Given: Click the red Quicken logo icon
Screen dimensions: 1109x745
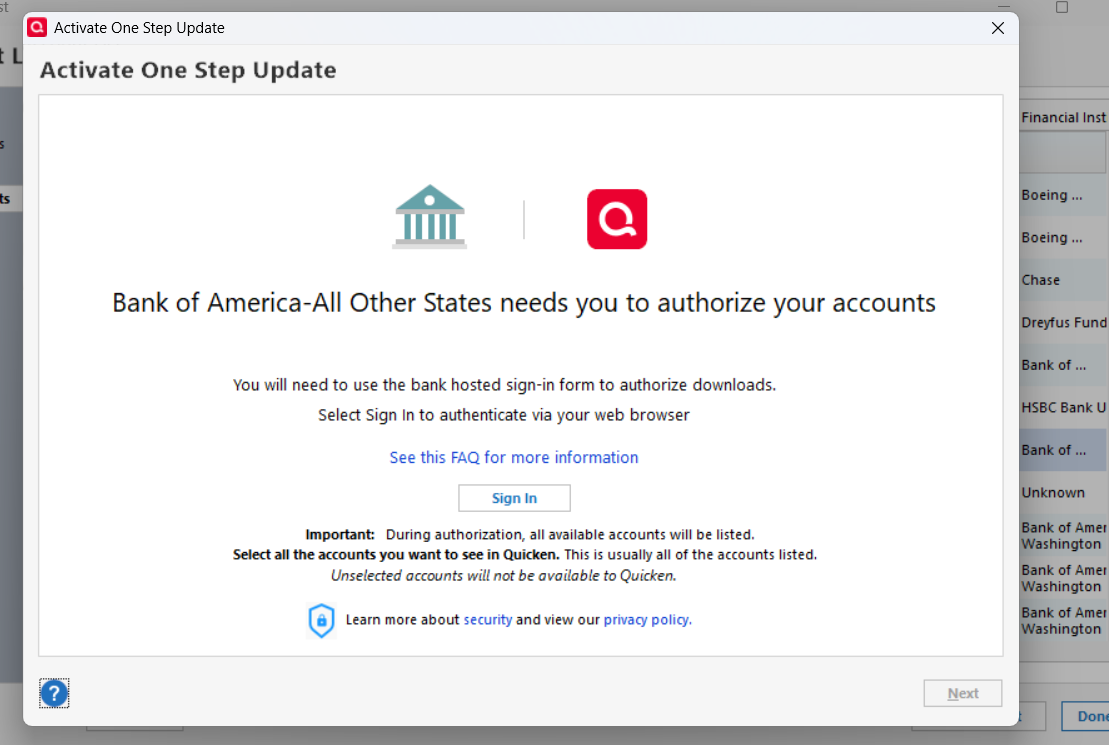Looking at the screenshot, I should 617,219.
